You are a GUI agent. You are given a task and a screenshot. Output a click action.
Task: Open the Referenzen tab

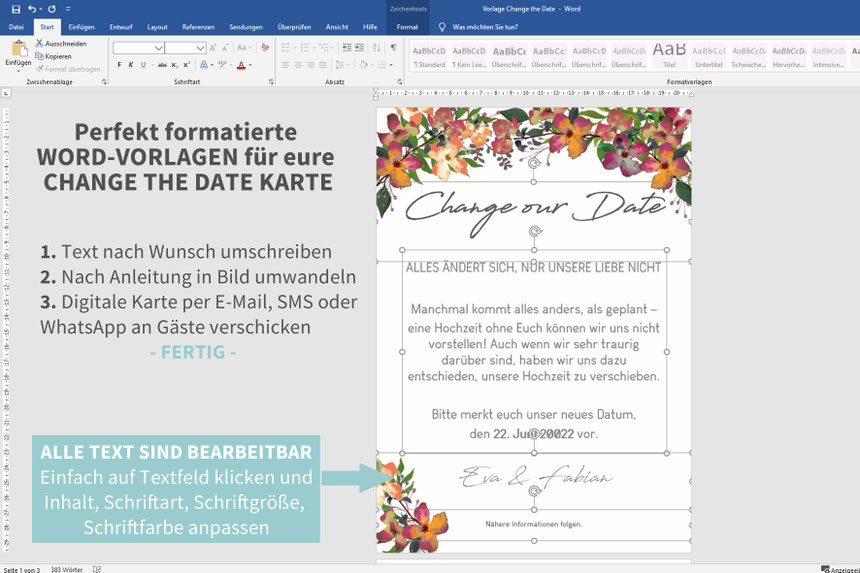coord(199,27)
